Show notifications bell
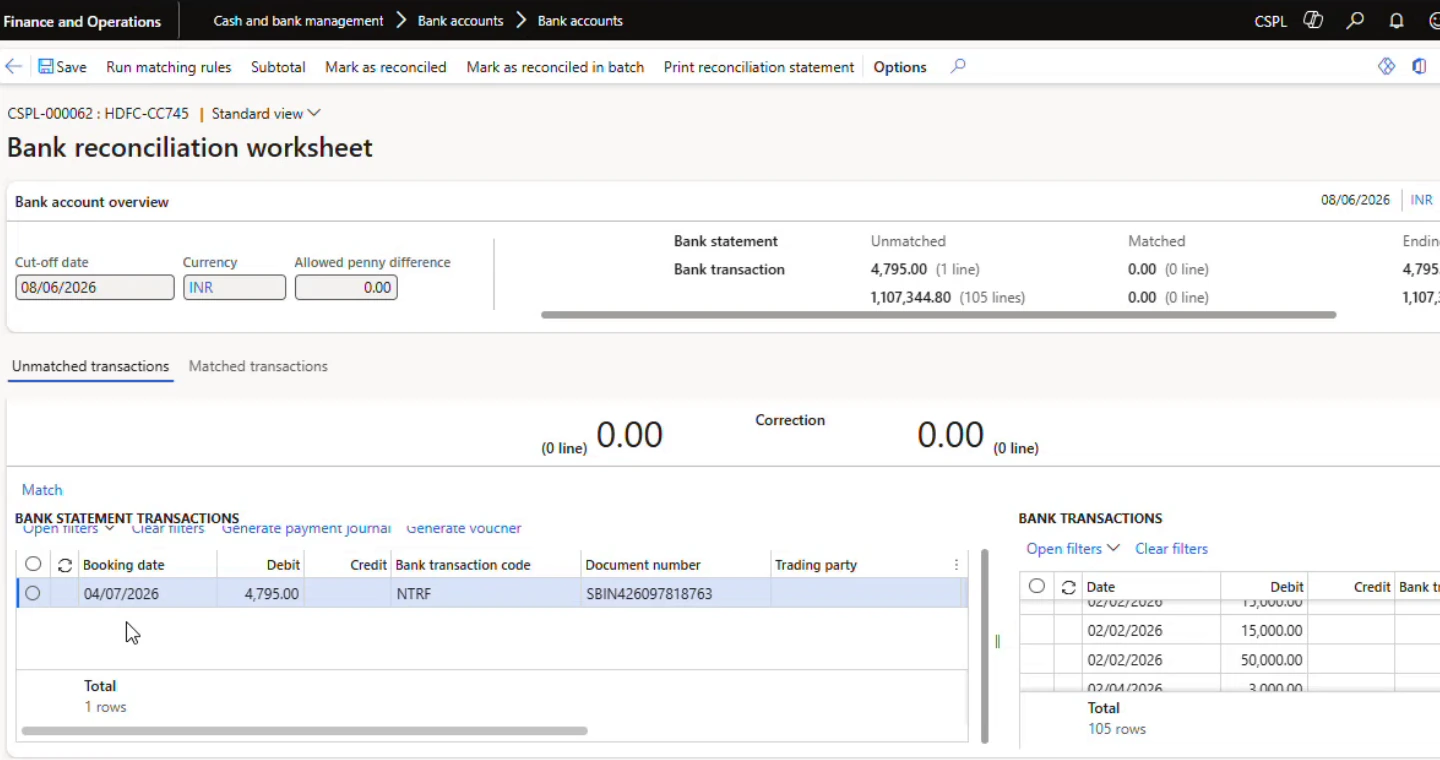Viewport: 1440px width, 760px height. (x=1397, y=20)
